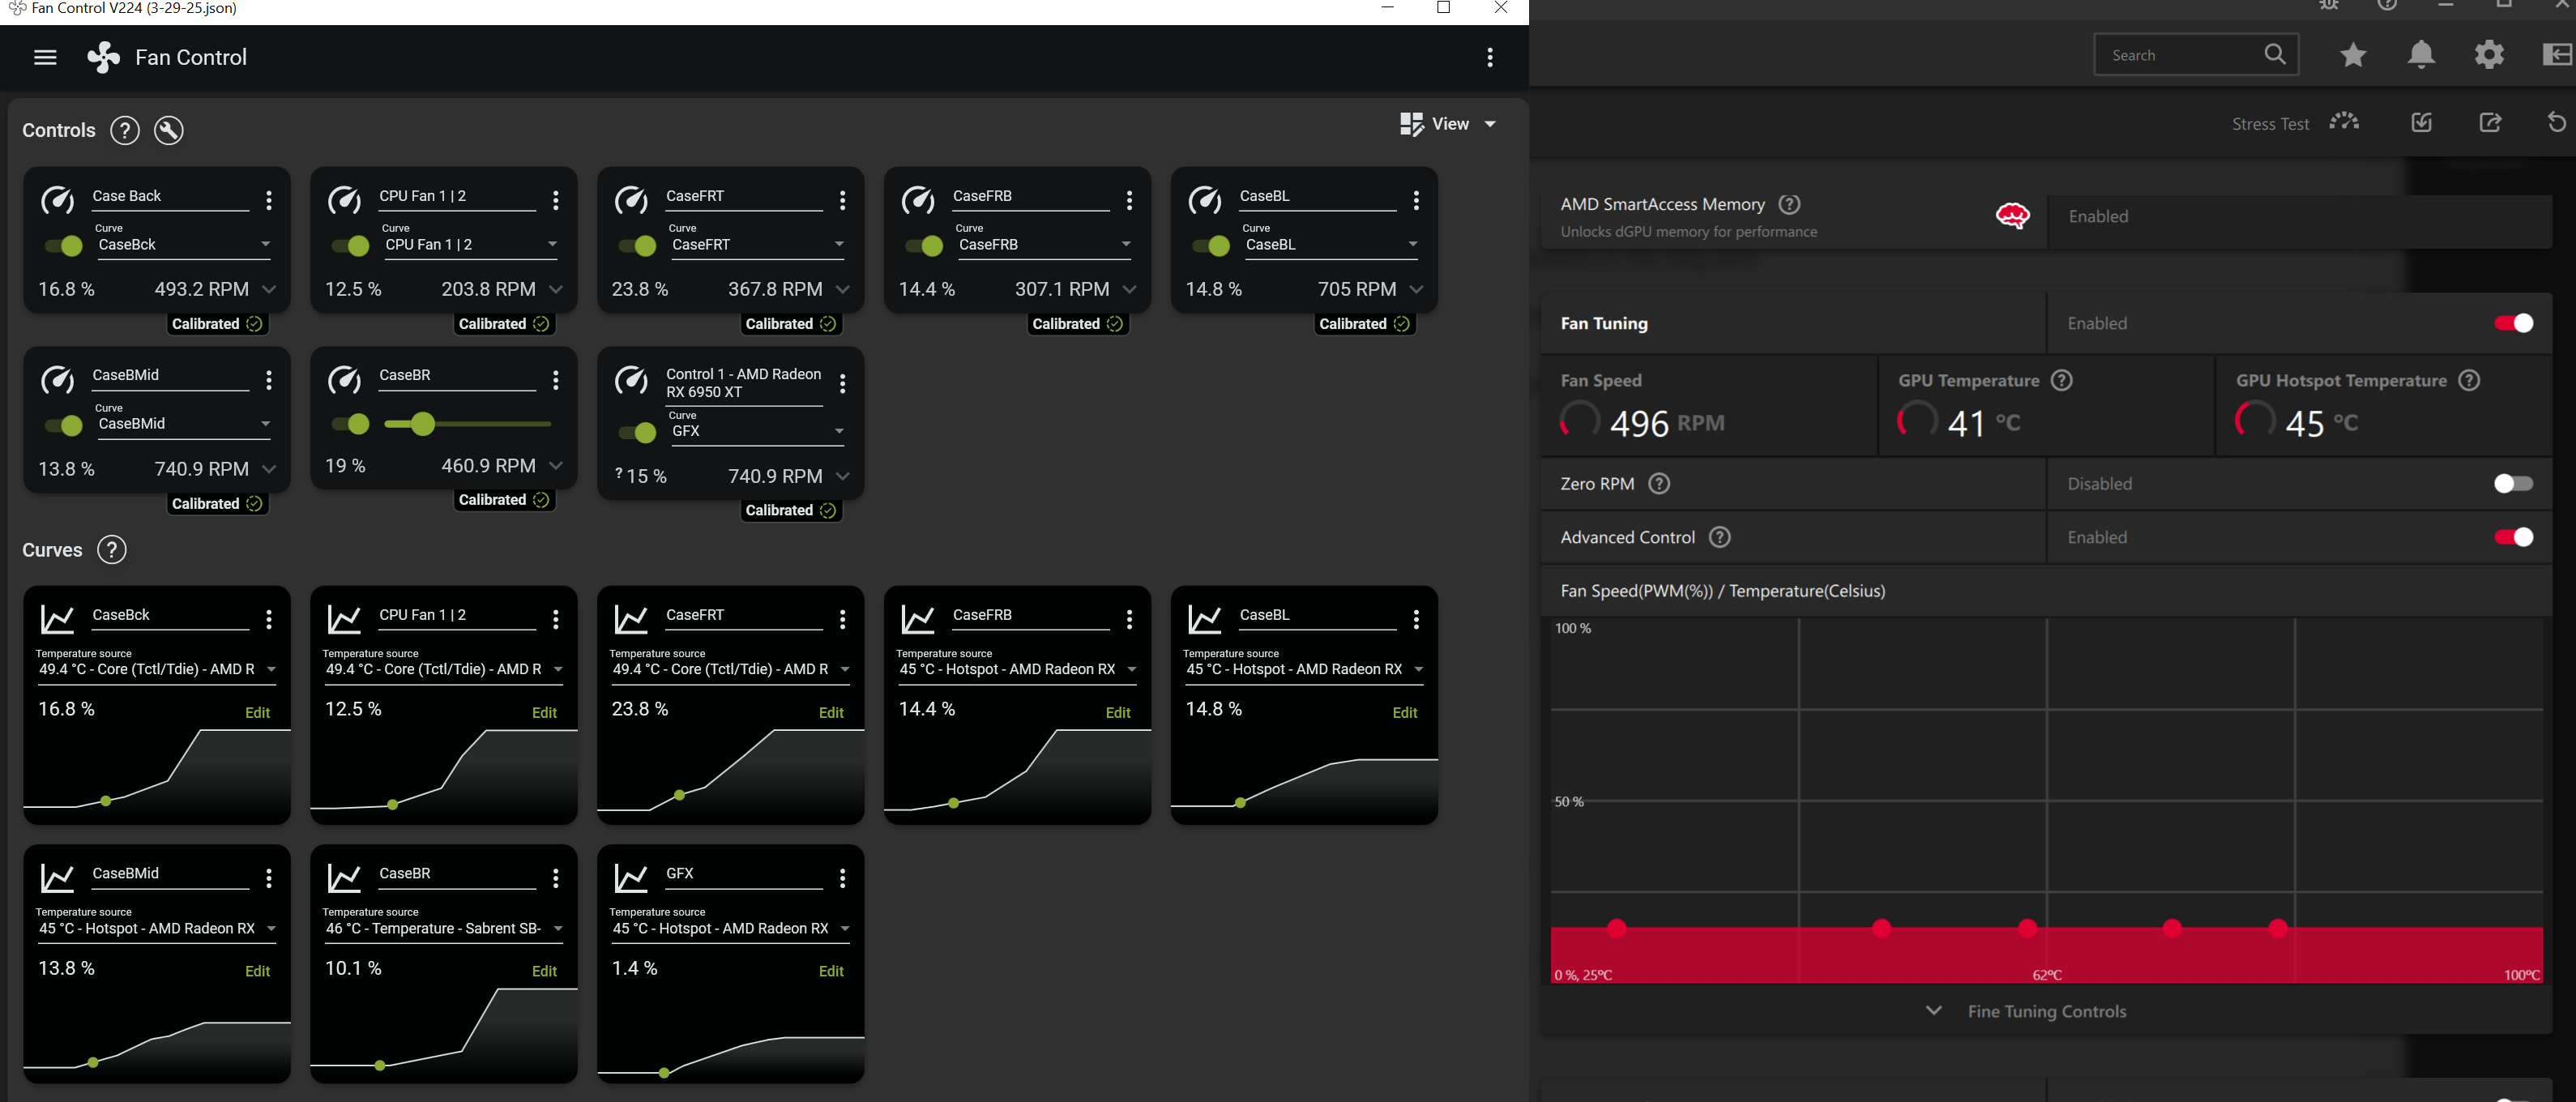The width and height of the screenshot is (2576, 1102).
Task: Click the Zero RPM help icon
Action: tap(1659, 484)
